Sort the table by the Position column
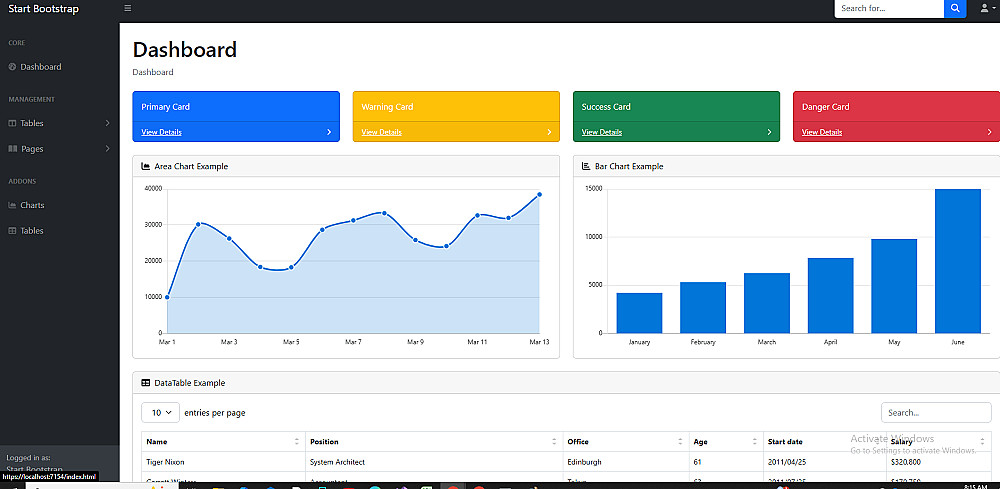Viewport: 1000px width, 489px height. coord(434,442)
